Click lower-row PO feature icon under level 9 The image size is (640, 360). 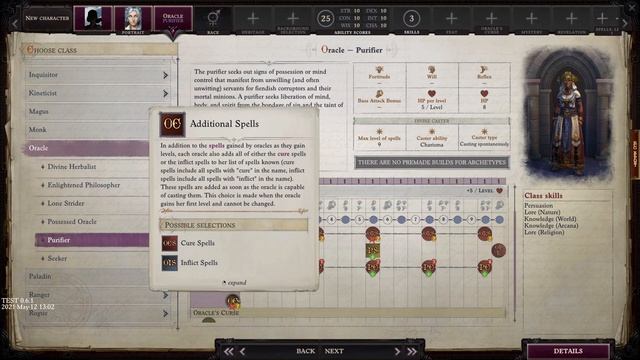pyautogui.click(x=484, y=267)
